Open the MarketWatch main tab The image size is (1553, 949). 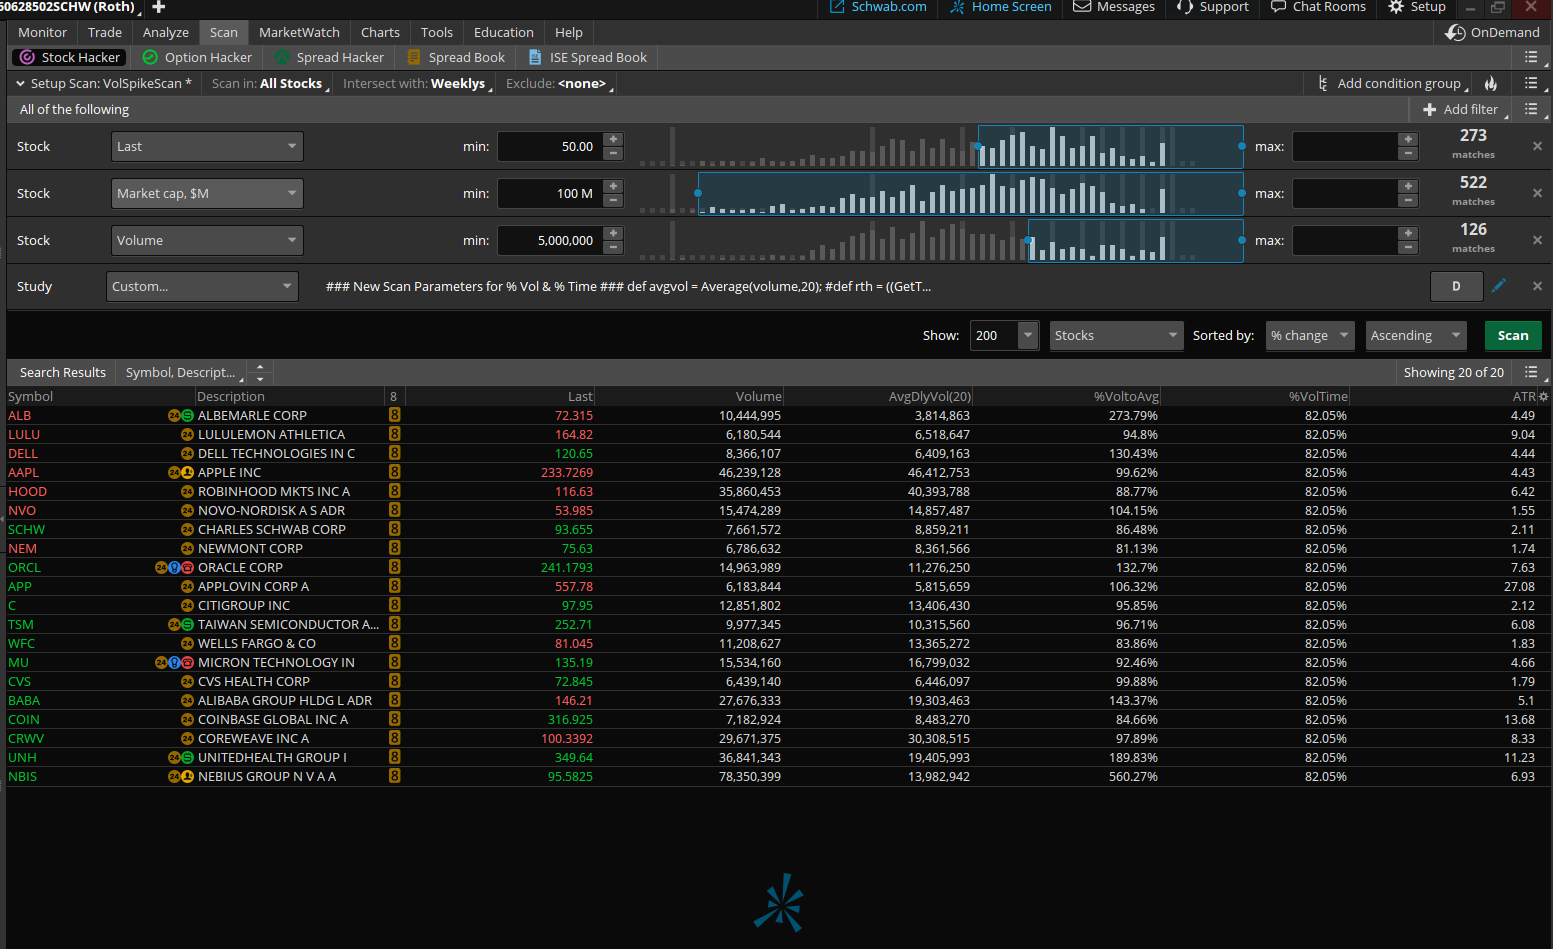click(299, 33)
